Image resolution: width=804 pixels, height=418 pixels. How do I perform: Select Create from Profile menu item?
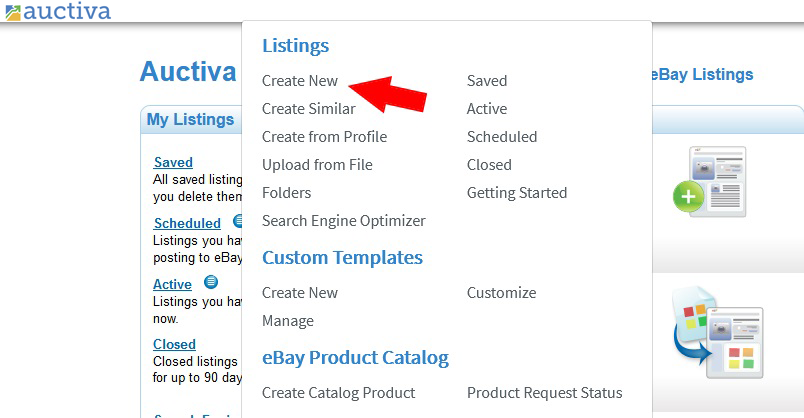[325, 137]
